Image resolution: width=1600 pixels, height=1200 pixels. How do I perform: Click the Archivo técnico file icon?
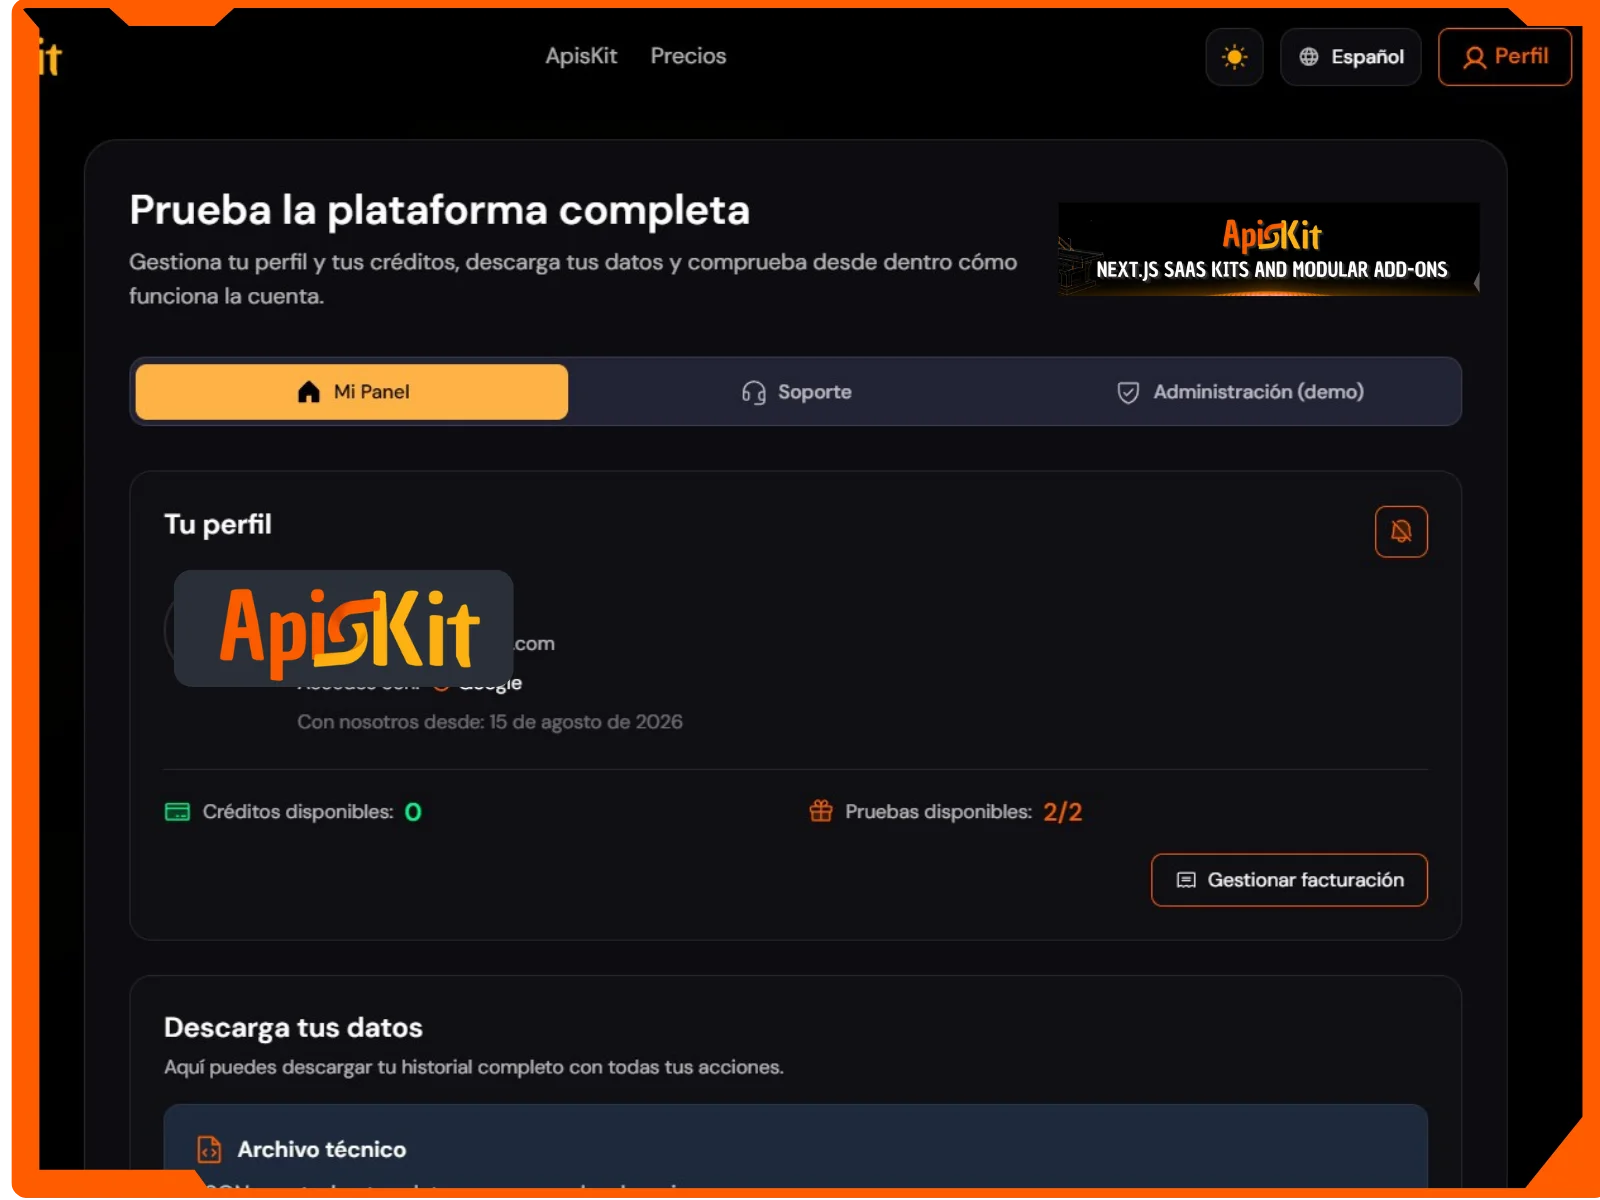pyautogui.click(x=209, y=1150)
